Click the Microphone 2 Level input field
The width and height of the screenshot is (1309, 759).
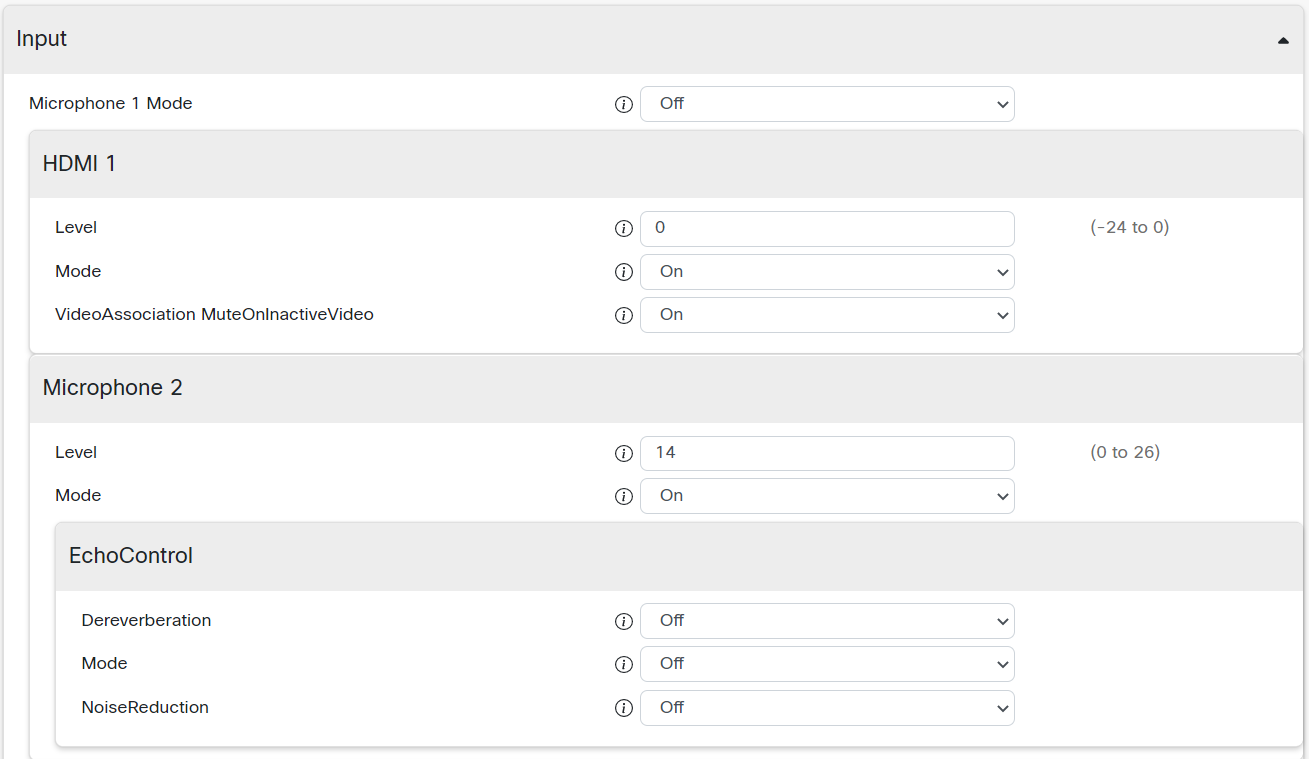point(827,453)
